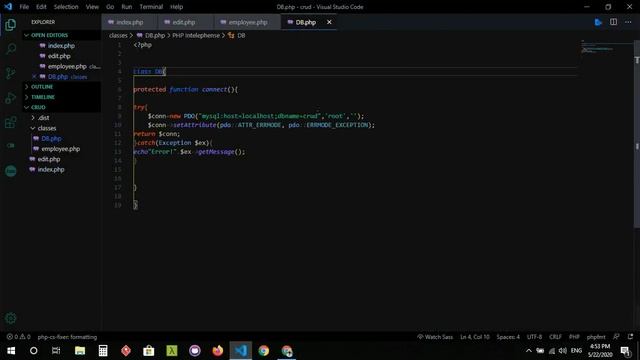Image resolution: width=640 pixels, height=360 pixels.
Task: Click the PHP Intelephense breadcrumb segment
Action: (196, 36)
